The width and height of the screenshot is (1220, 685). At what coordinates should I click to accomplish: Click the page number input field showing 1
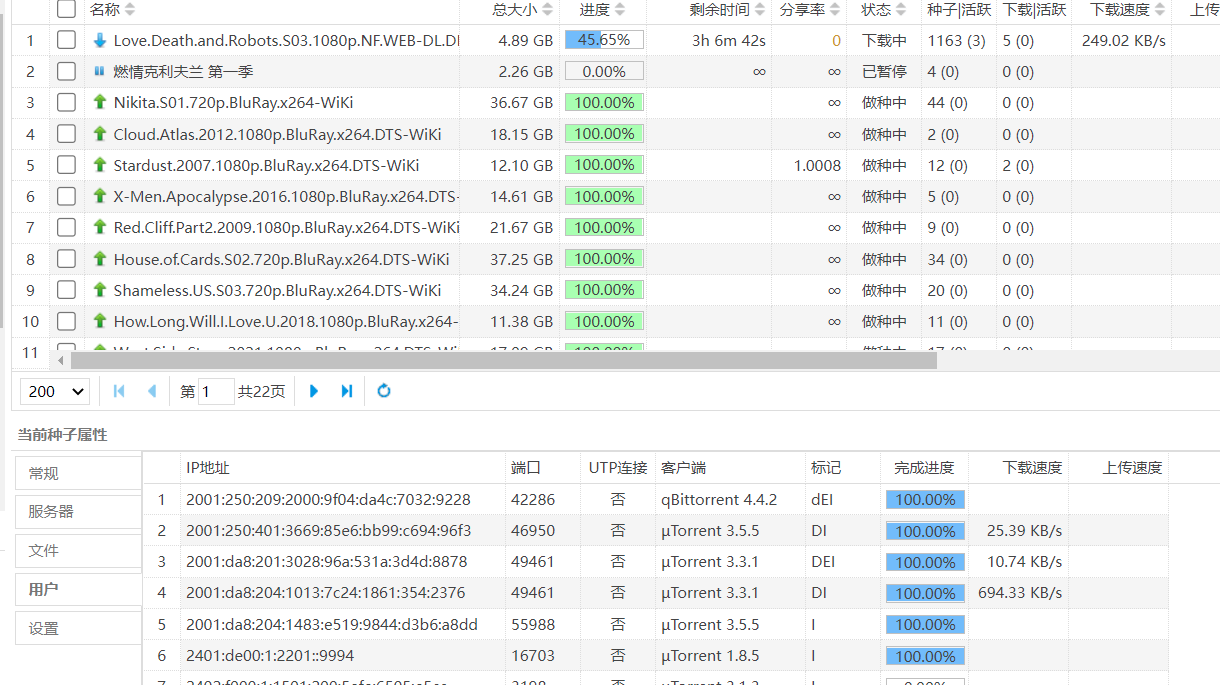(216, 391)
